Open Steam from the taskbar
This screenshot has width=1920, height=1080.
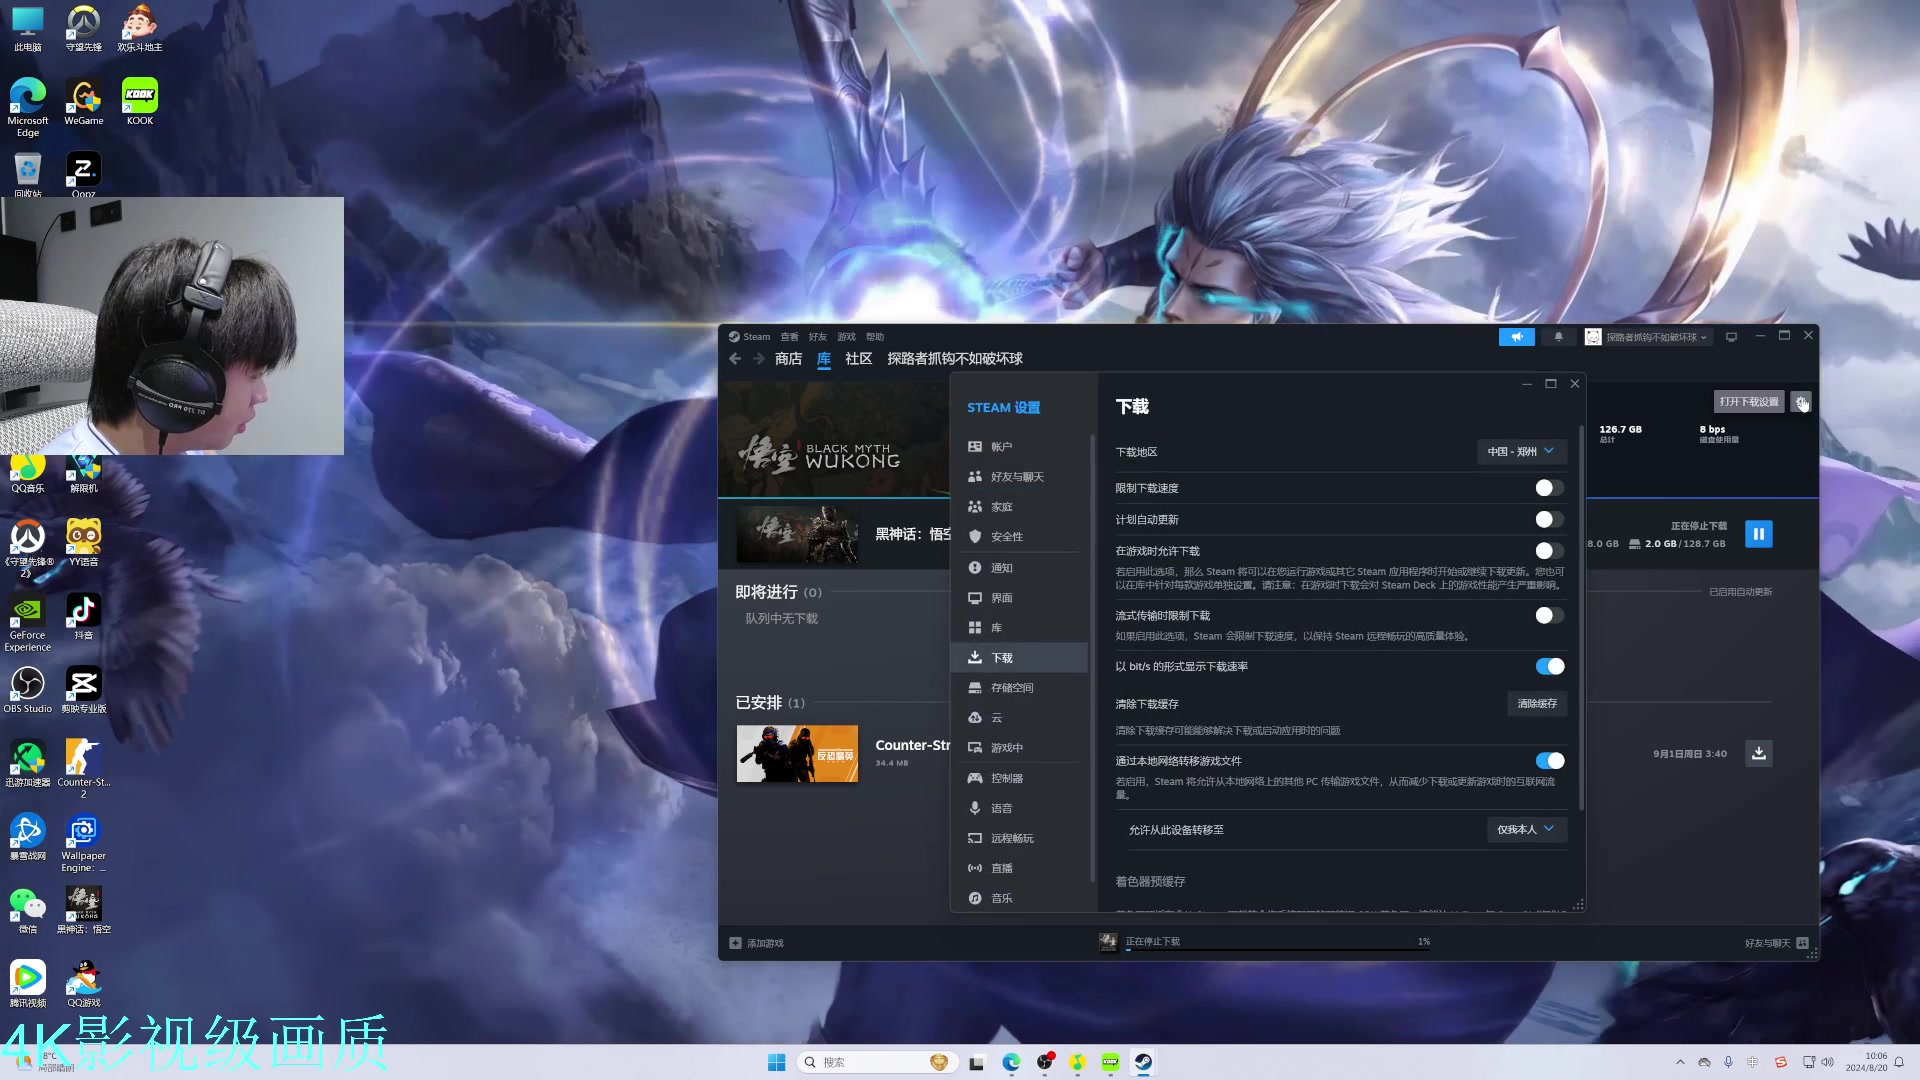pyautogui.click(x=1143, y=1062)
